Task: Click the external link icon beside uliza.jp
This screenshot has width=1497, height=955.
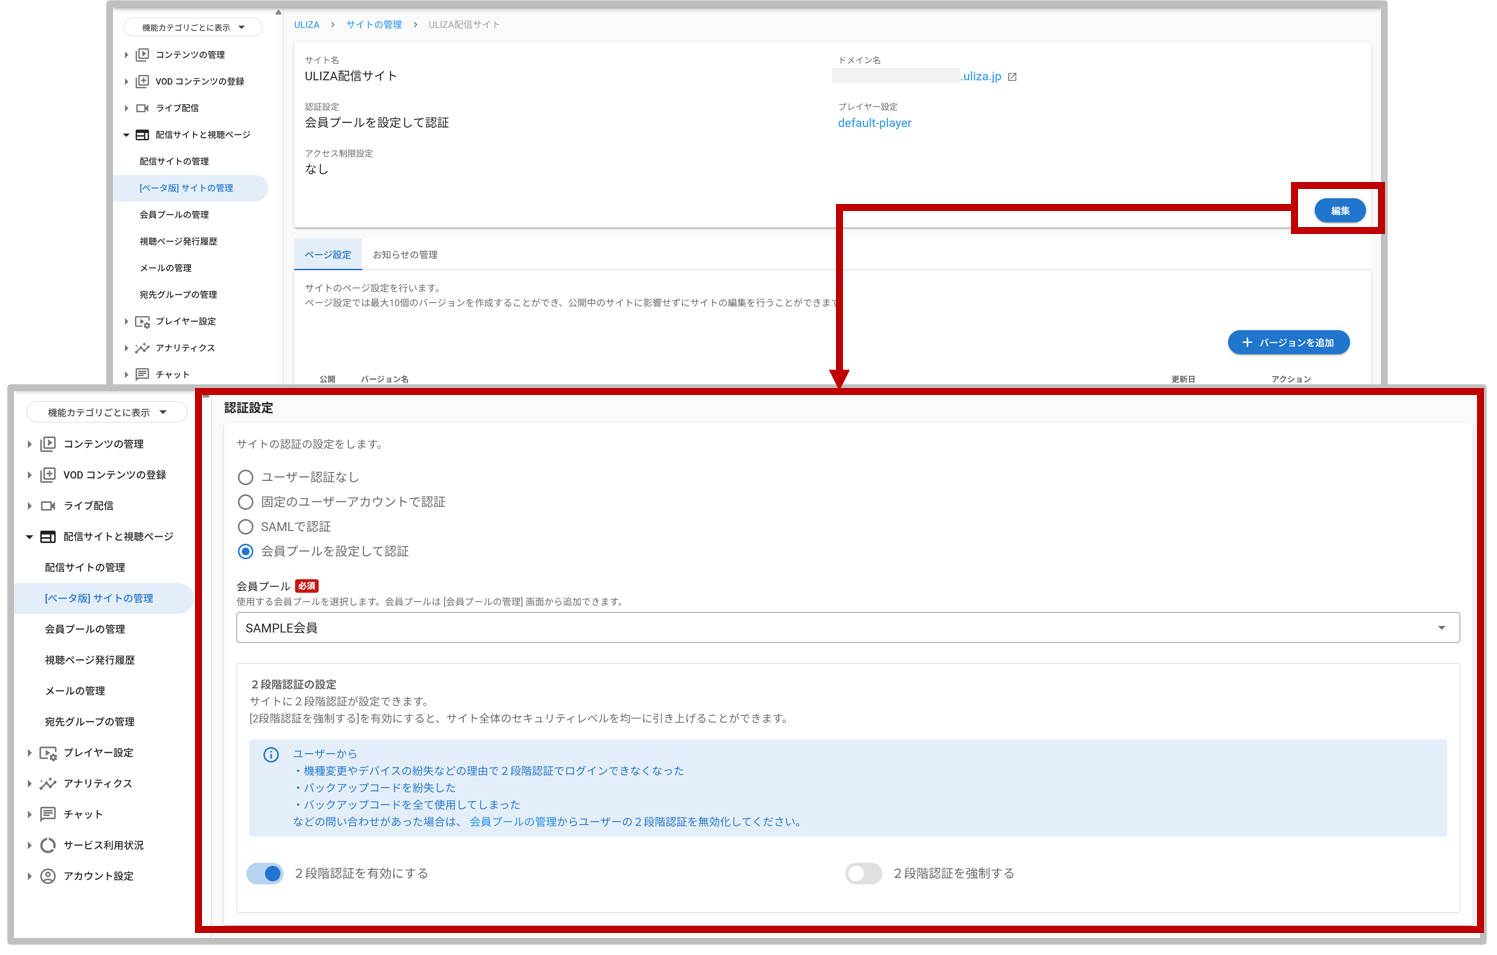Action: [1012, 77]
